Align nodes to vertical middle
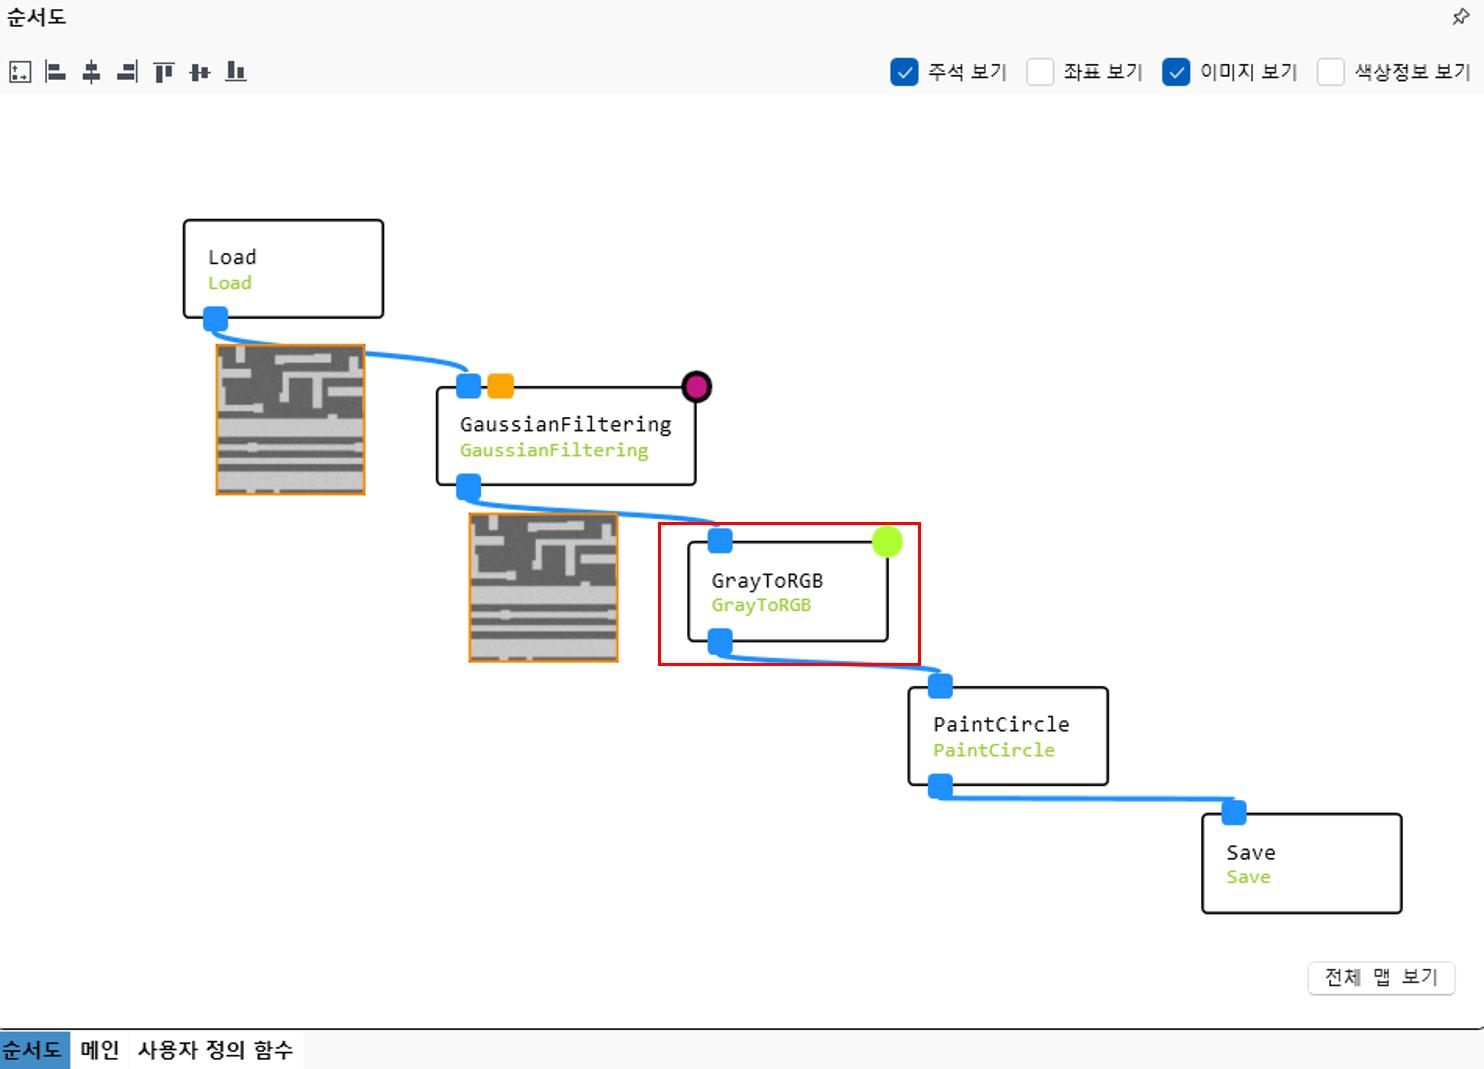Viewport: 1484px width, 1069px height. tap(200, 72)
